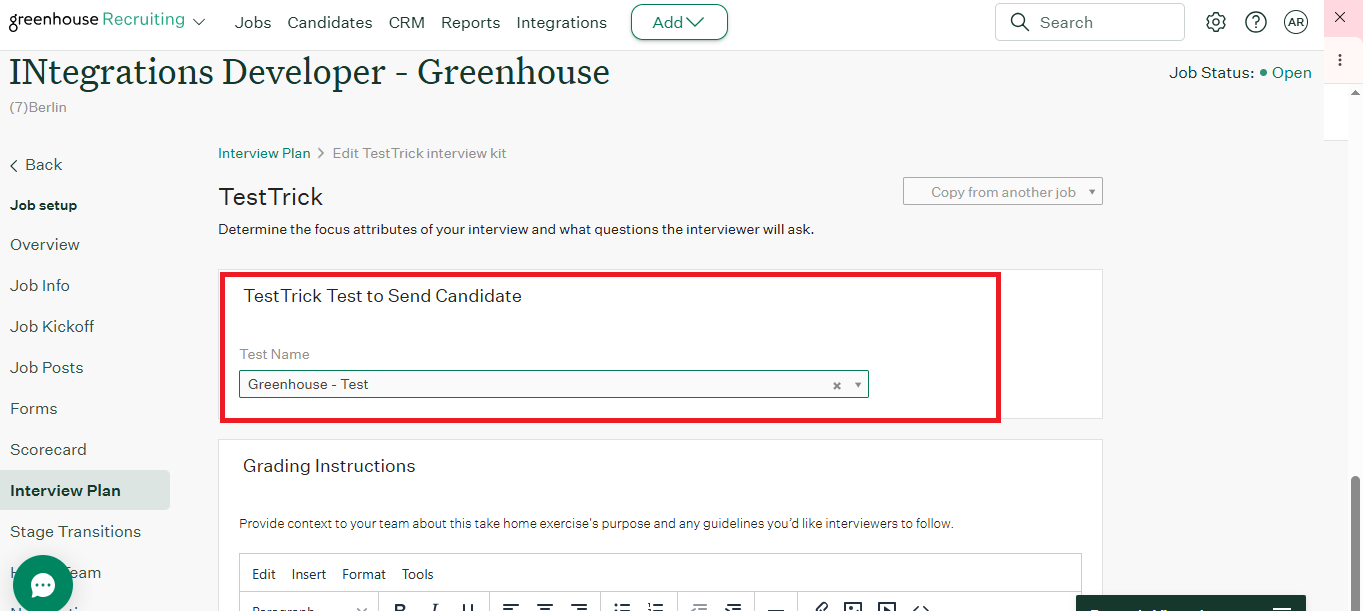Viewport: 1363px width, 611px height.
Task: Open the AR user avatar menu
Action: tap(1296, 22)
